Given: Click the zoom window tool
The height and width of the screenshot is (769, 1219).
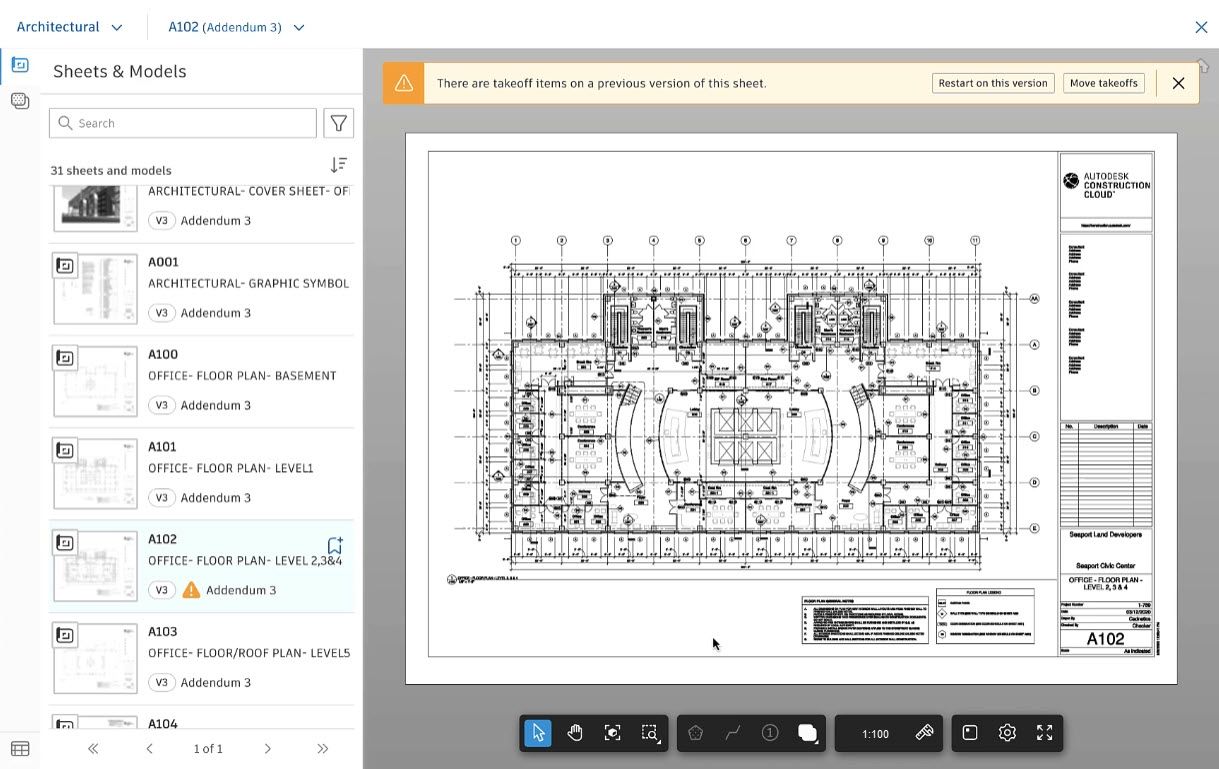Looking at the screenshot, I should (x=650, y=733).
